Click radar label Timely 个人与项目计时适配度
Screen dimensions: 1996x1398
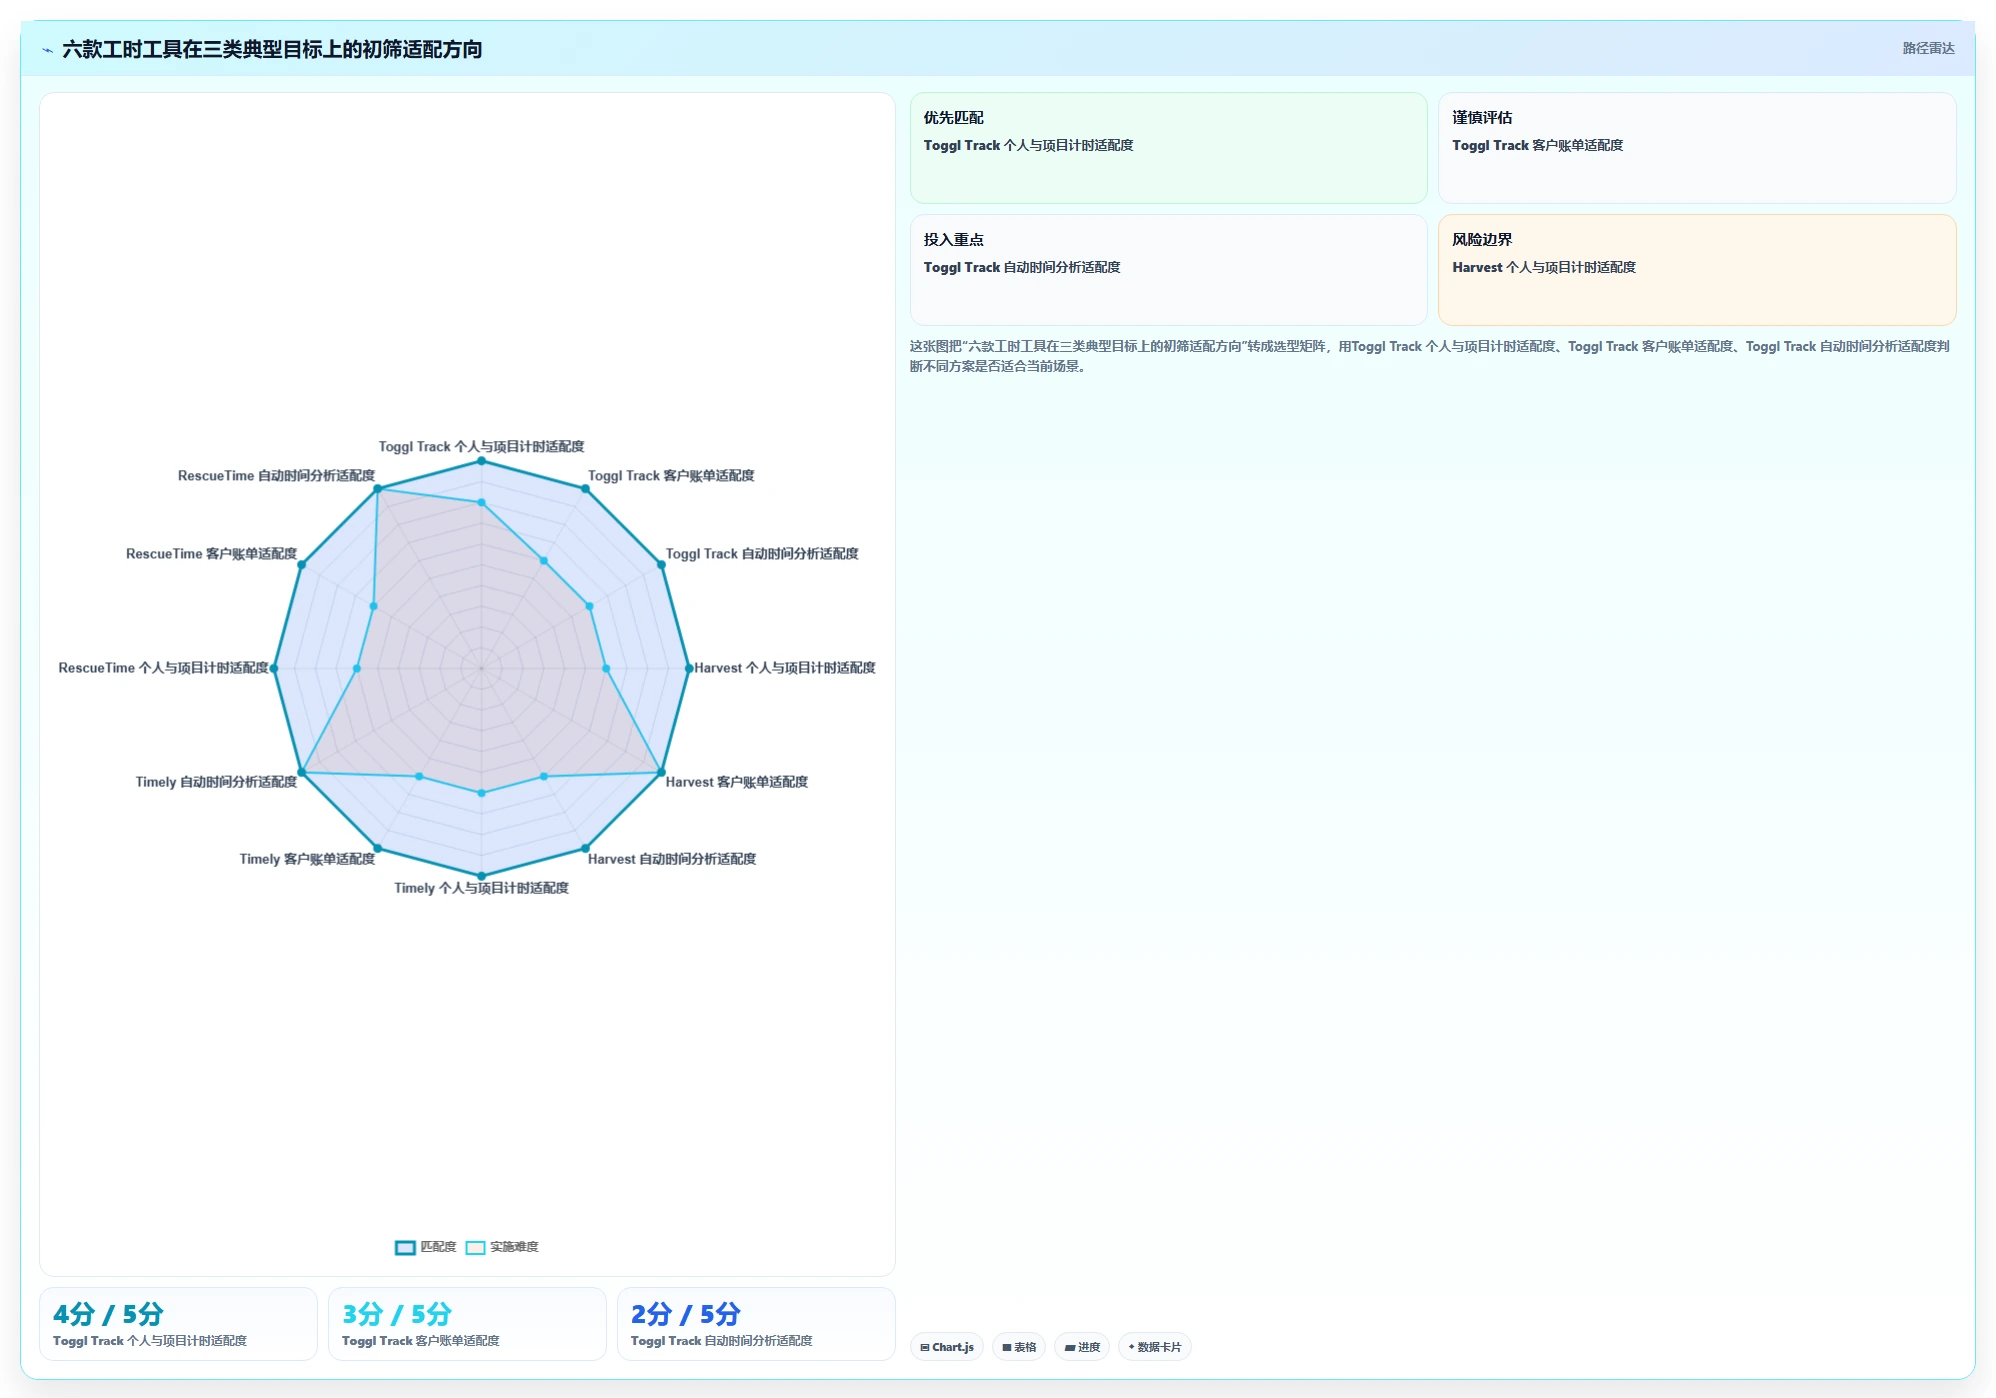click(481, 888)
